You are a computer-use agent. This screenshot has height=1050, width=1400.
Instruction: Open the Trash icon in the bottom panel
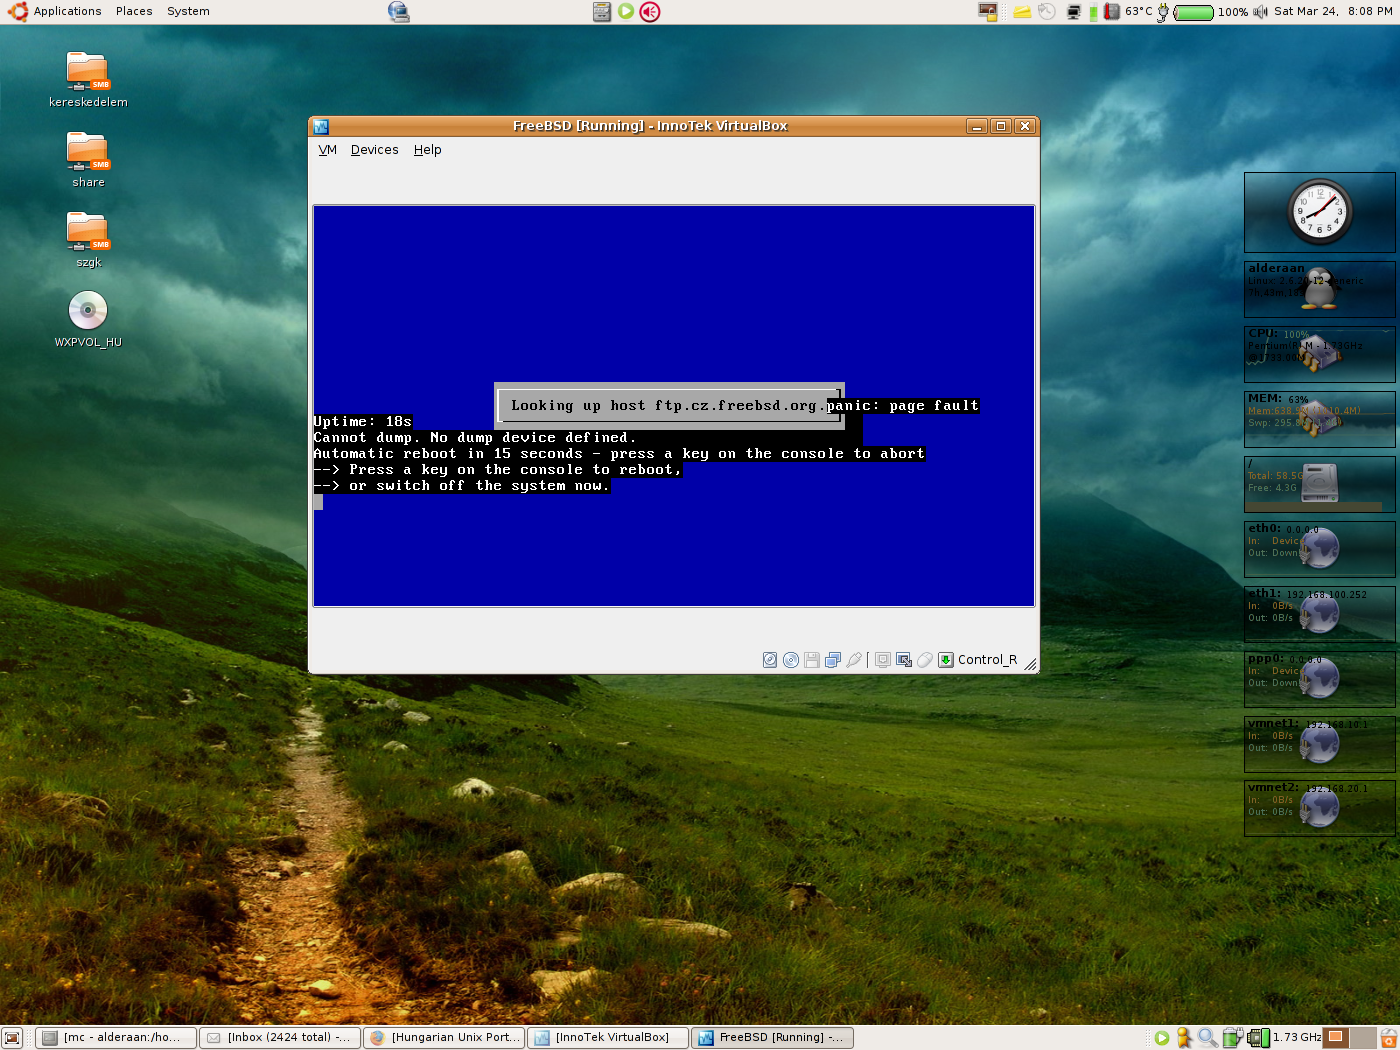[x=1389, y=1038]
